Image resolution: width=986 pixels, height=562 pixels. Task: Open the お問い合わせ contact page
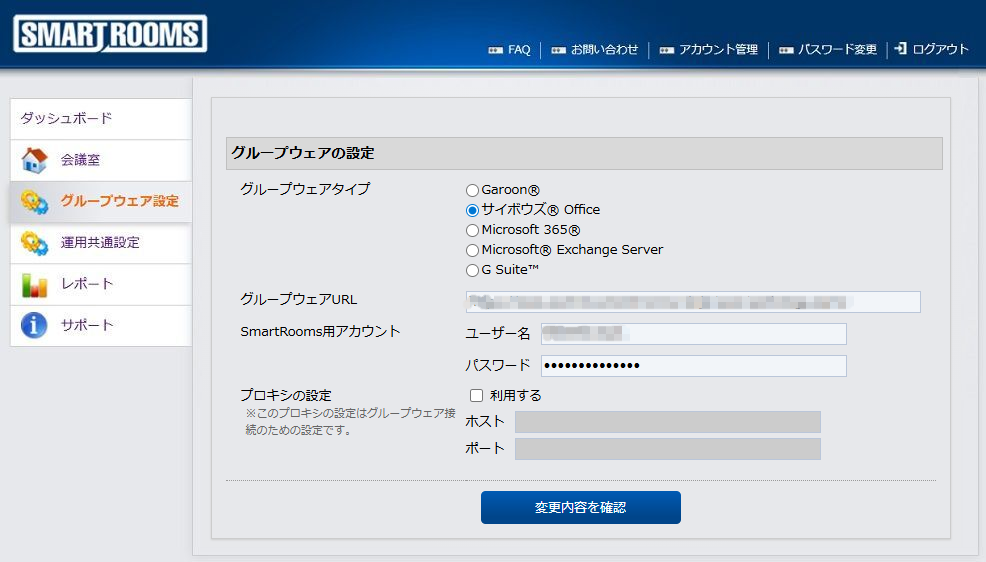604,50
